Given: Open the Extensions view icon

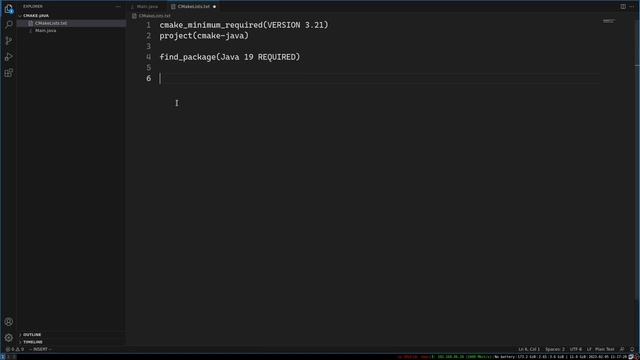Looking at the screenshot, I should (x=9, y=73).
